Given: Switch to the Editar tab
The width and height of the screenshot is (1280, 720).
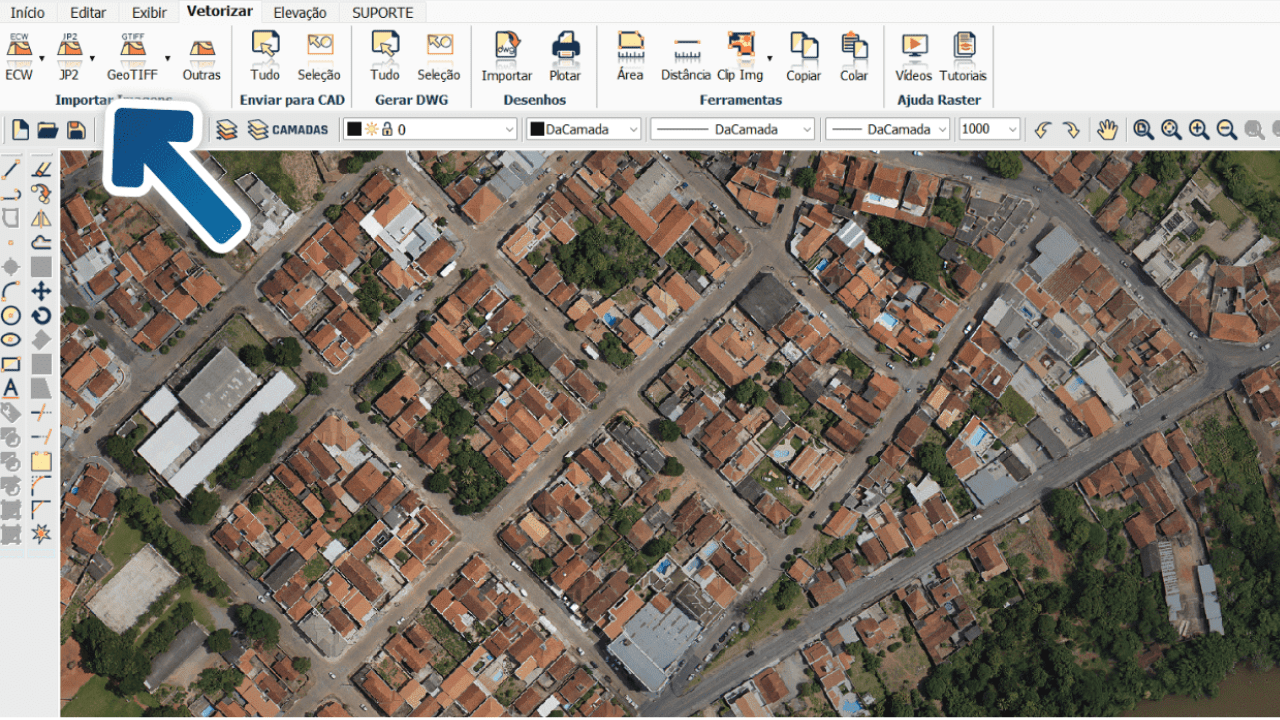Looking at the screenshot, I should [89, 12].
